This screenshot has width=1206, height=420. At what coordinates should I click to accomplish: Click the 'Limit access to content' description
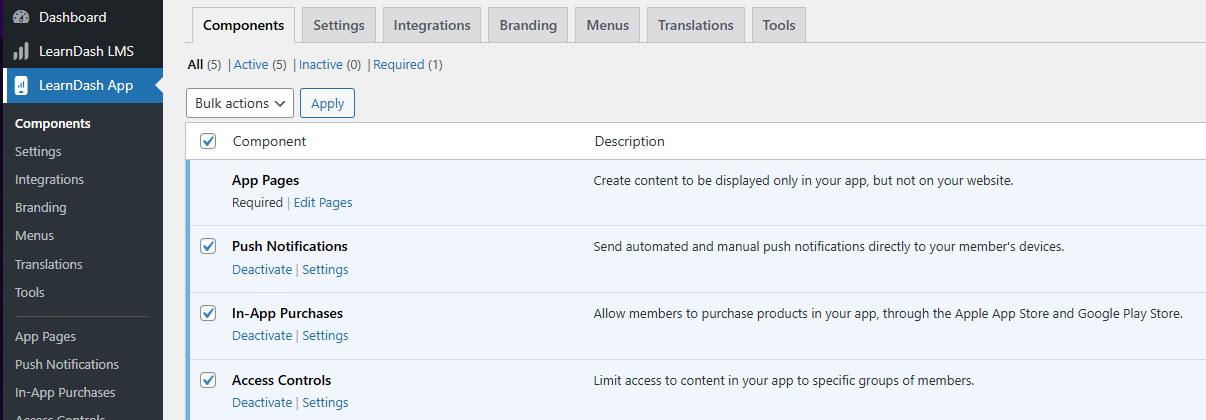pos(784,380)
